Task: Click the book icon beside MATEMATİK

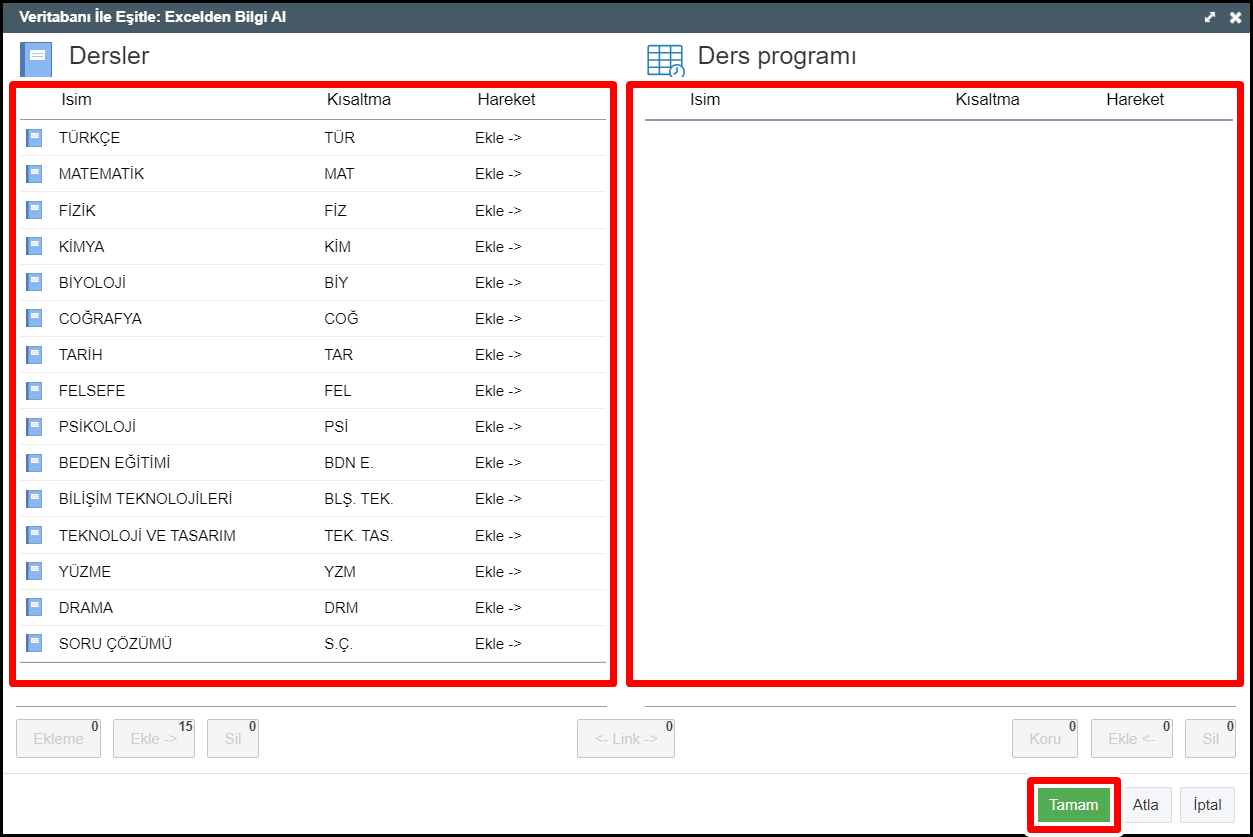Action: [34, 174]
